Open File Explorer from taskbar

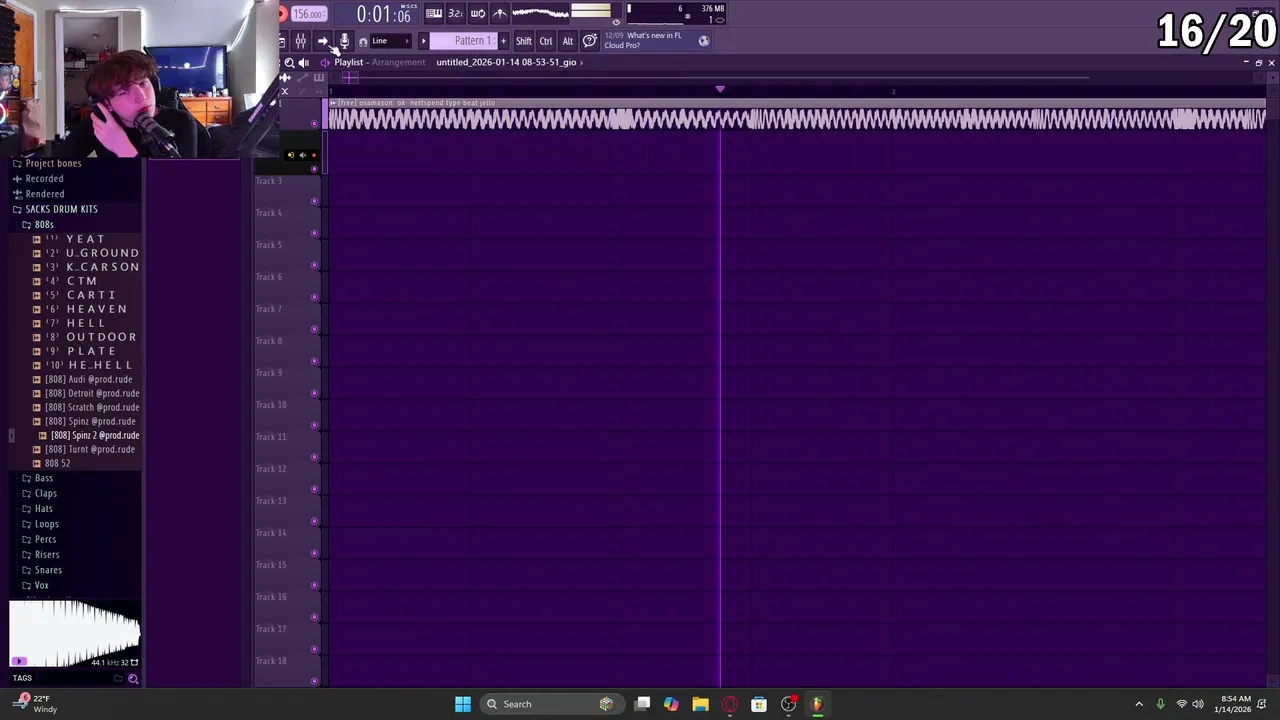(x=700, y=704)
